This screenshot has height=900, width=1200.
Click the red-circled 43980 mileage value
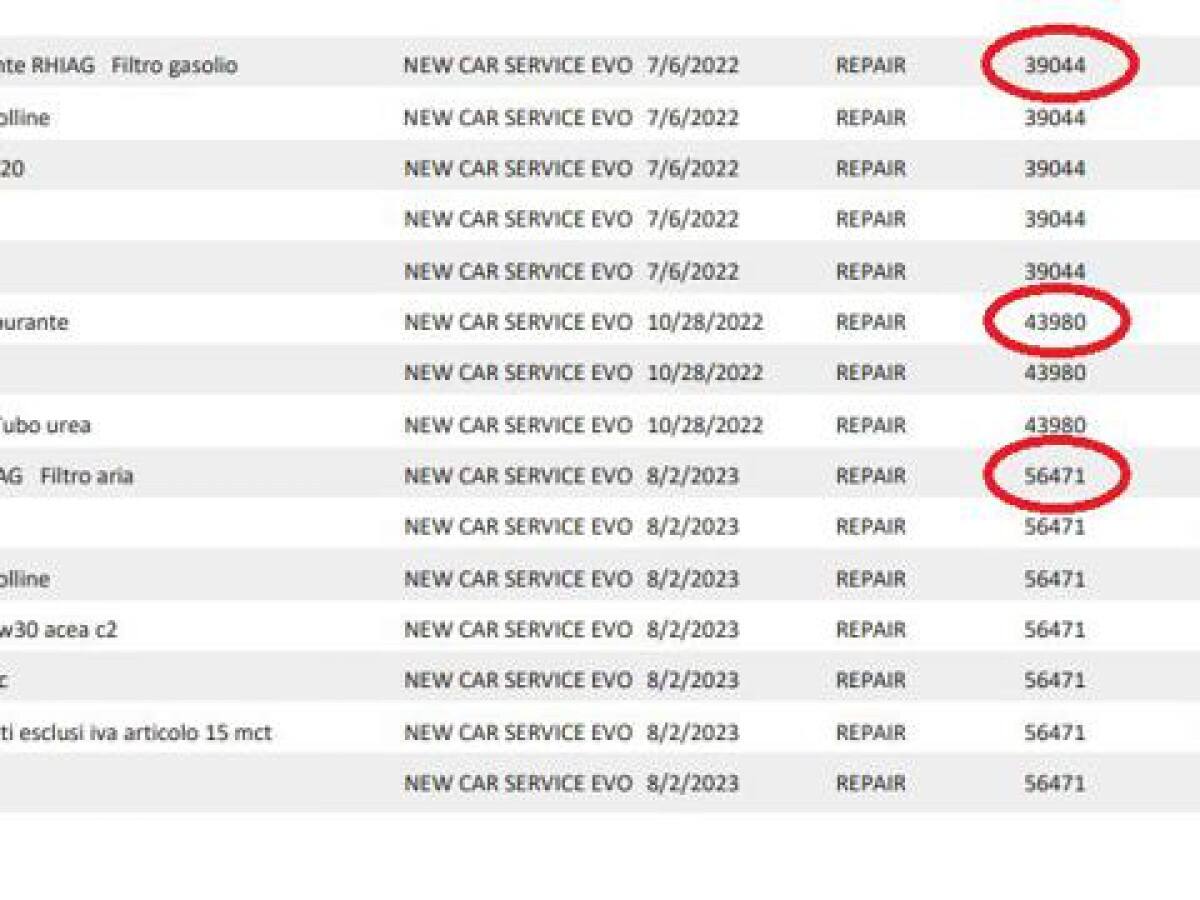pos(1054,322)
